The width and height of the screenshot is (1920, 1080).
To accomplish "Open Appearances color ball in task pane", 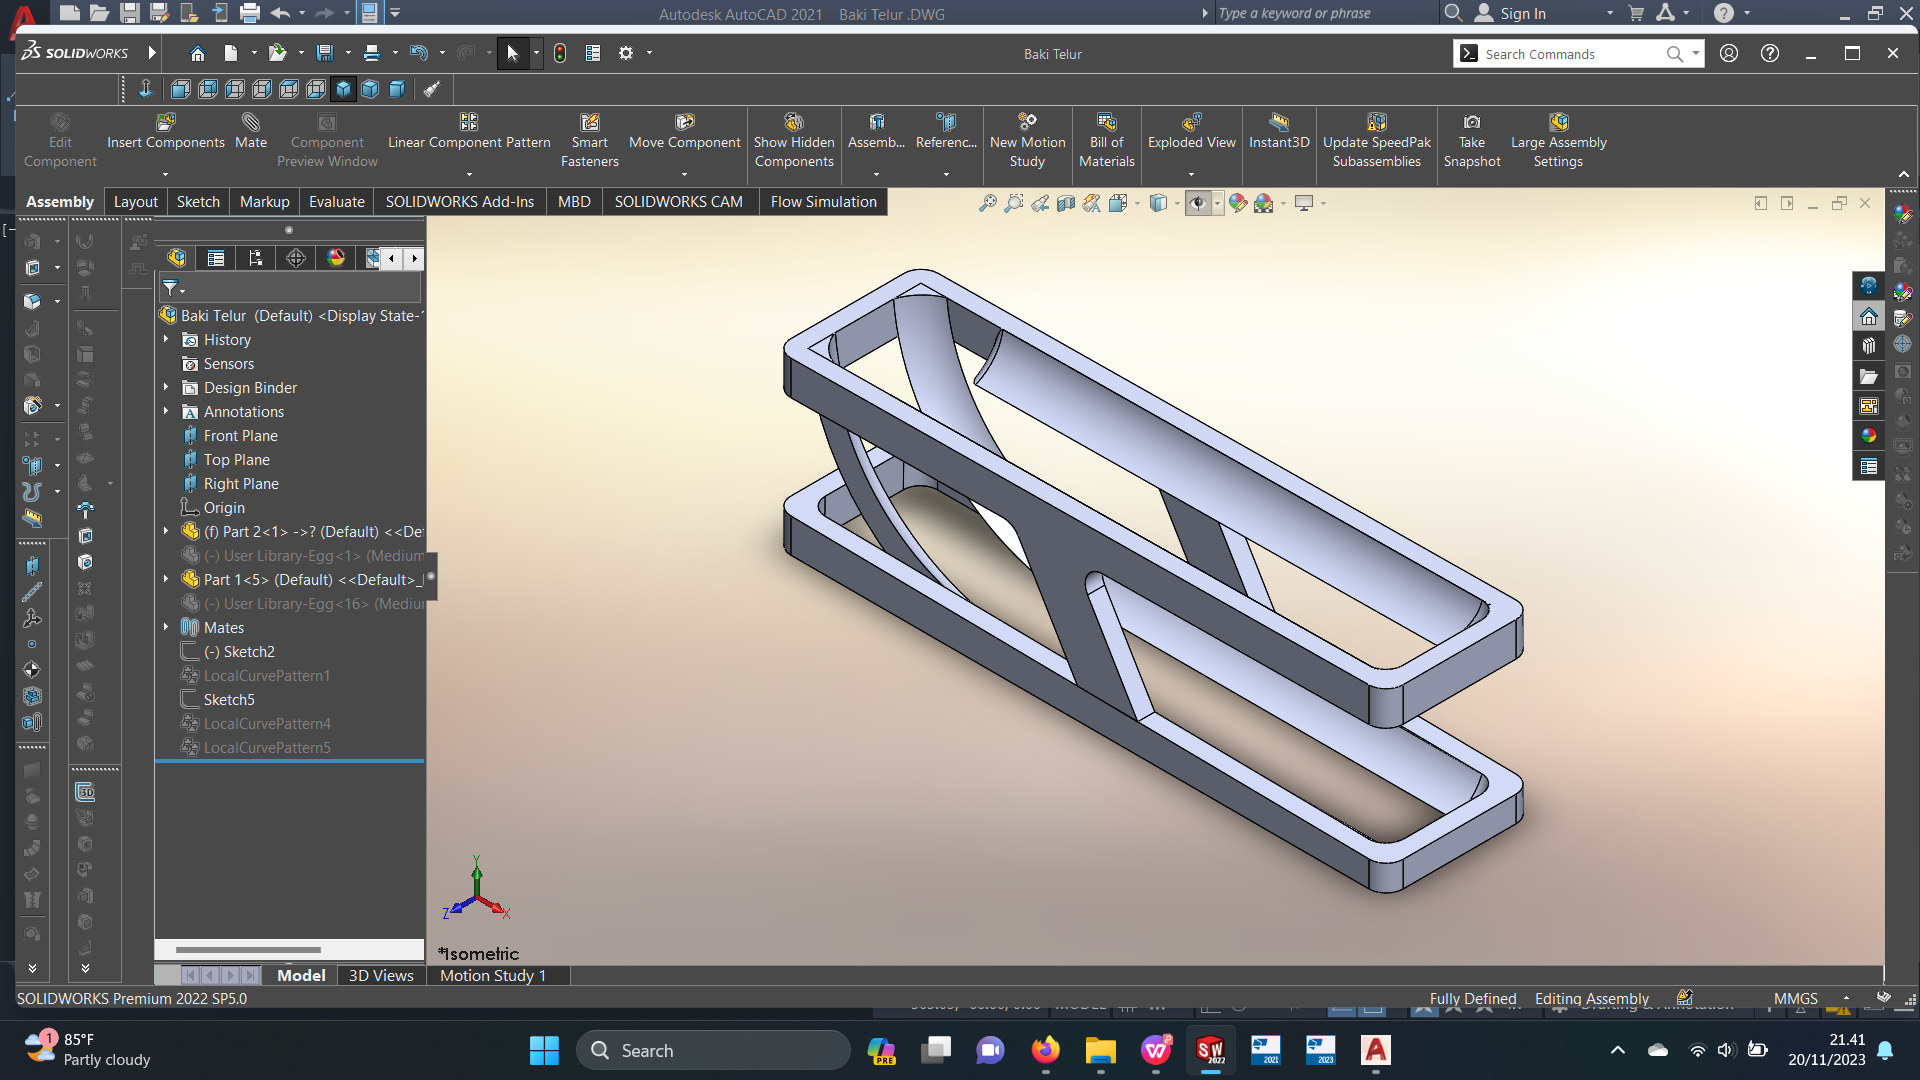I will pos(1868,437).
